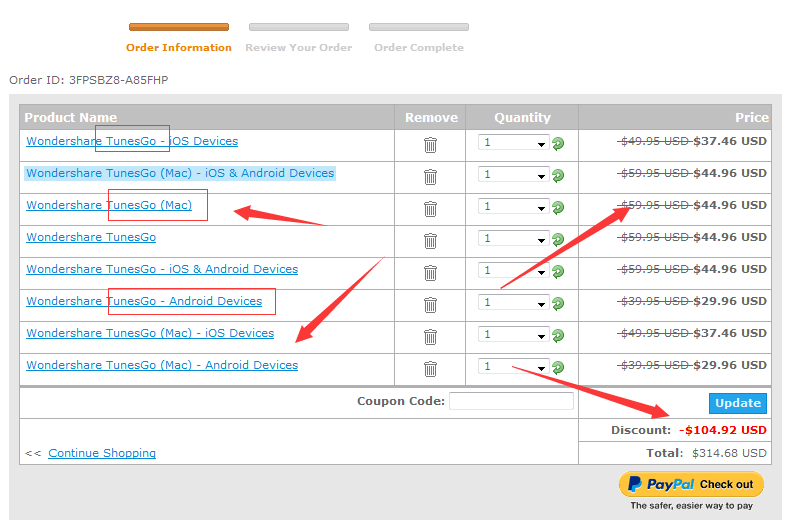Click refresh icon in plain Wondershare TunesGo row
Screen dimensions: 793x520
tap(558, 239)
